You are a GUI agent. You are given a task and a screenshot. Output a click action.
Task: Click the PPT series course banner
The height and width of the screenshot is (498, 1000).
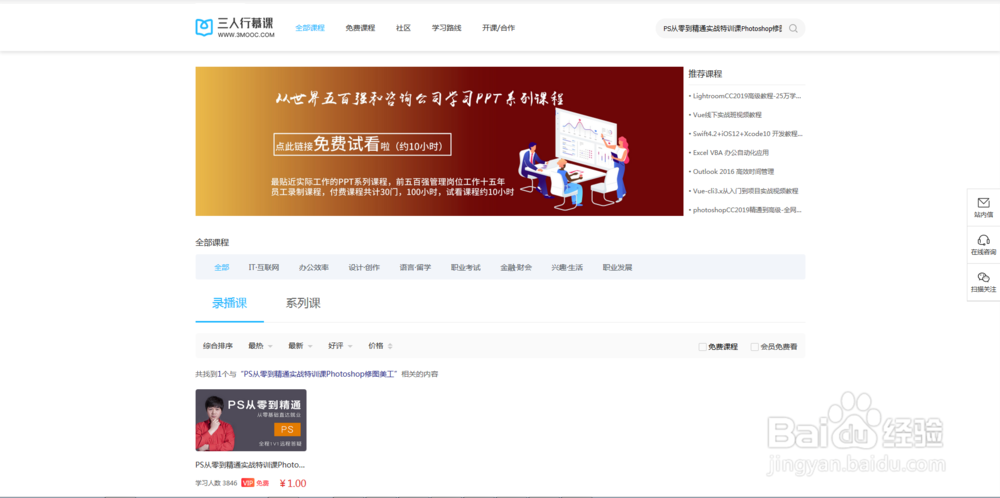[x=439, y=142]
